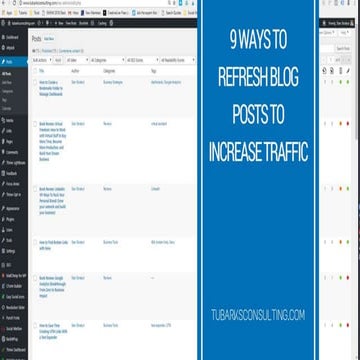Open the All SEO Scores dropdown

(x=143, y=60)
